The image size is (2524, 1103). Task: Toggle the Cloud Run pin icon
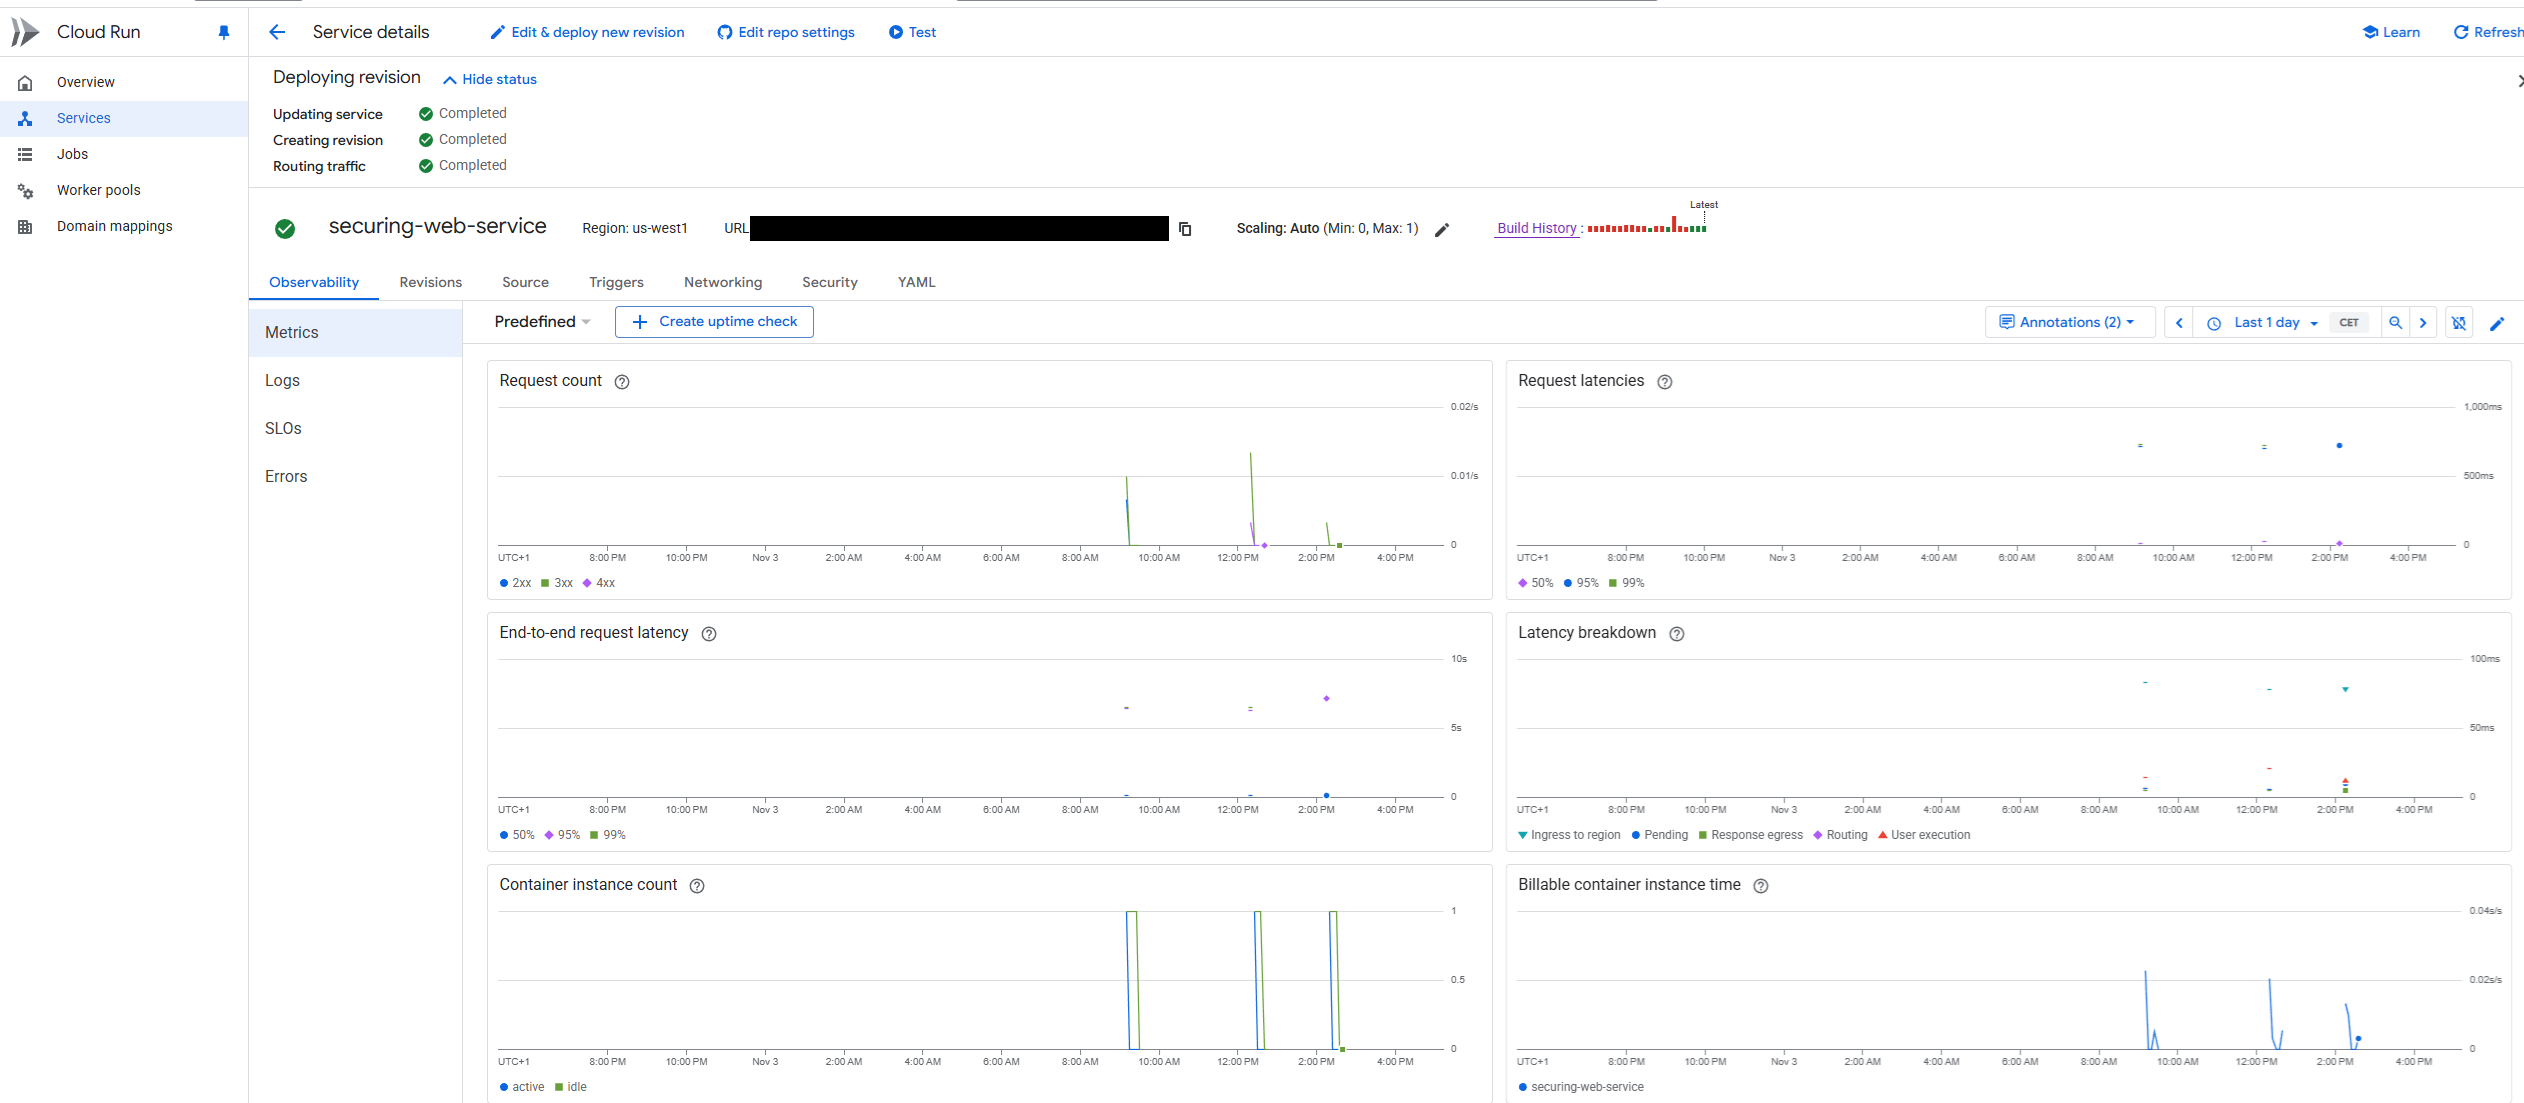[x=224, y=32]
